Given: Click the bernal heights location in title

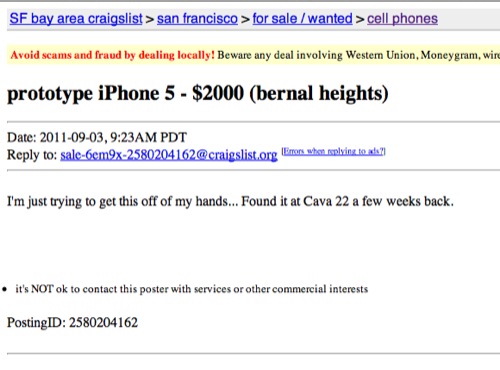Looking at the screenshot, I should click(319, 93).
